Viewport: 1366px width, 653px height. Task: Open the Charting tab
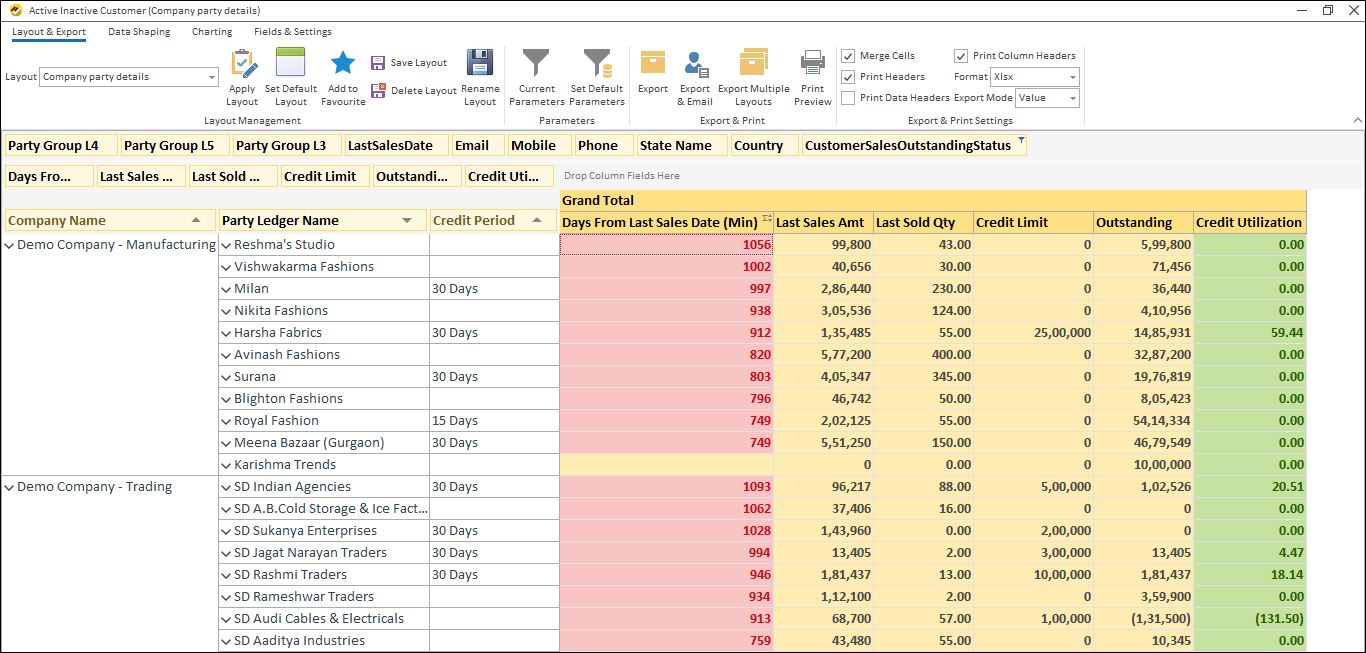click(211, 31)
